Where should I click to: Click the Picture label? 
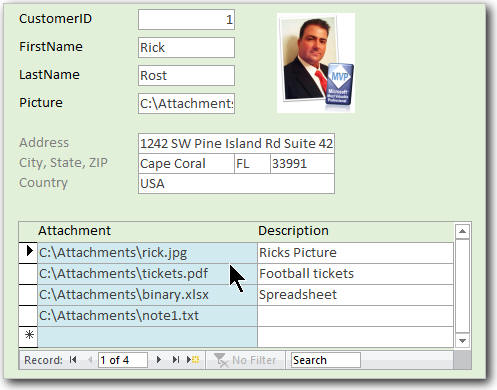click(x=41, y=103)
